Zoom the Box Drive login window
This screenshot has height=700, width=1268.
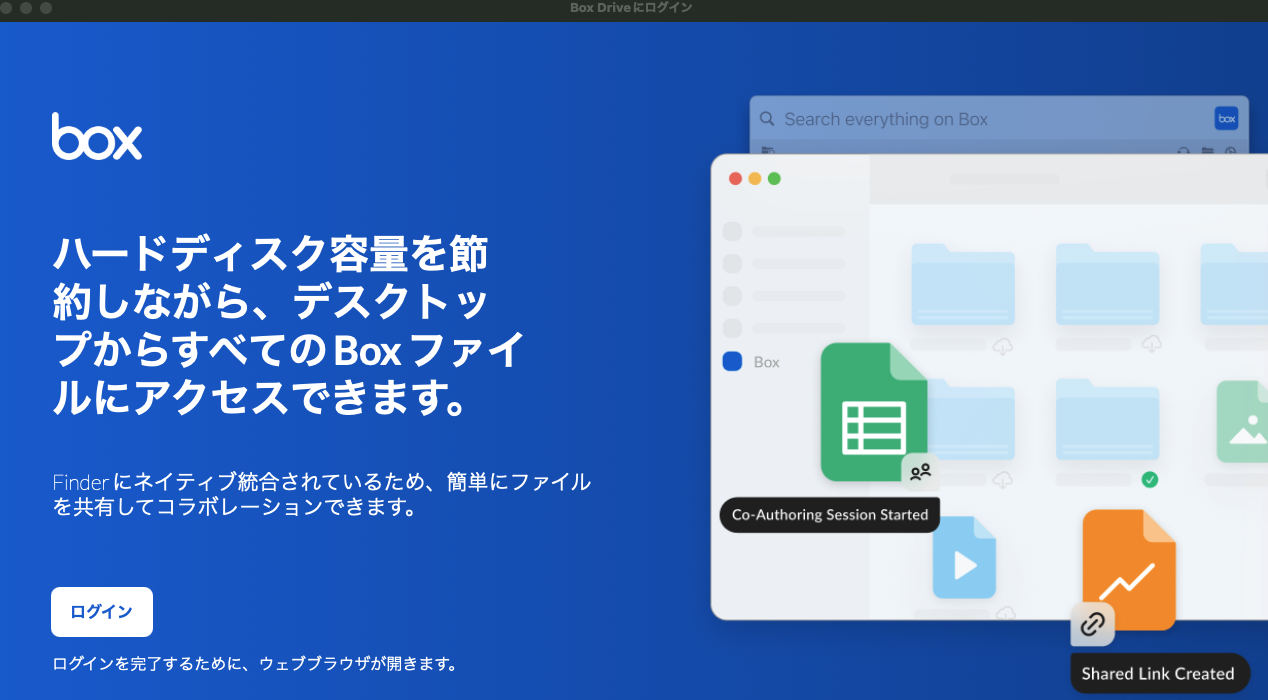pos(46,8)
